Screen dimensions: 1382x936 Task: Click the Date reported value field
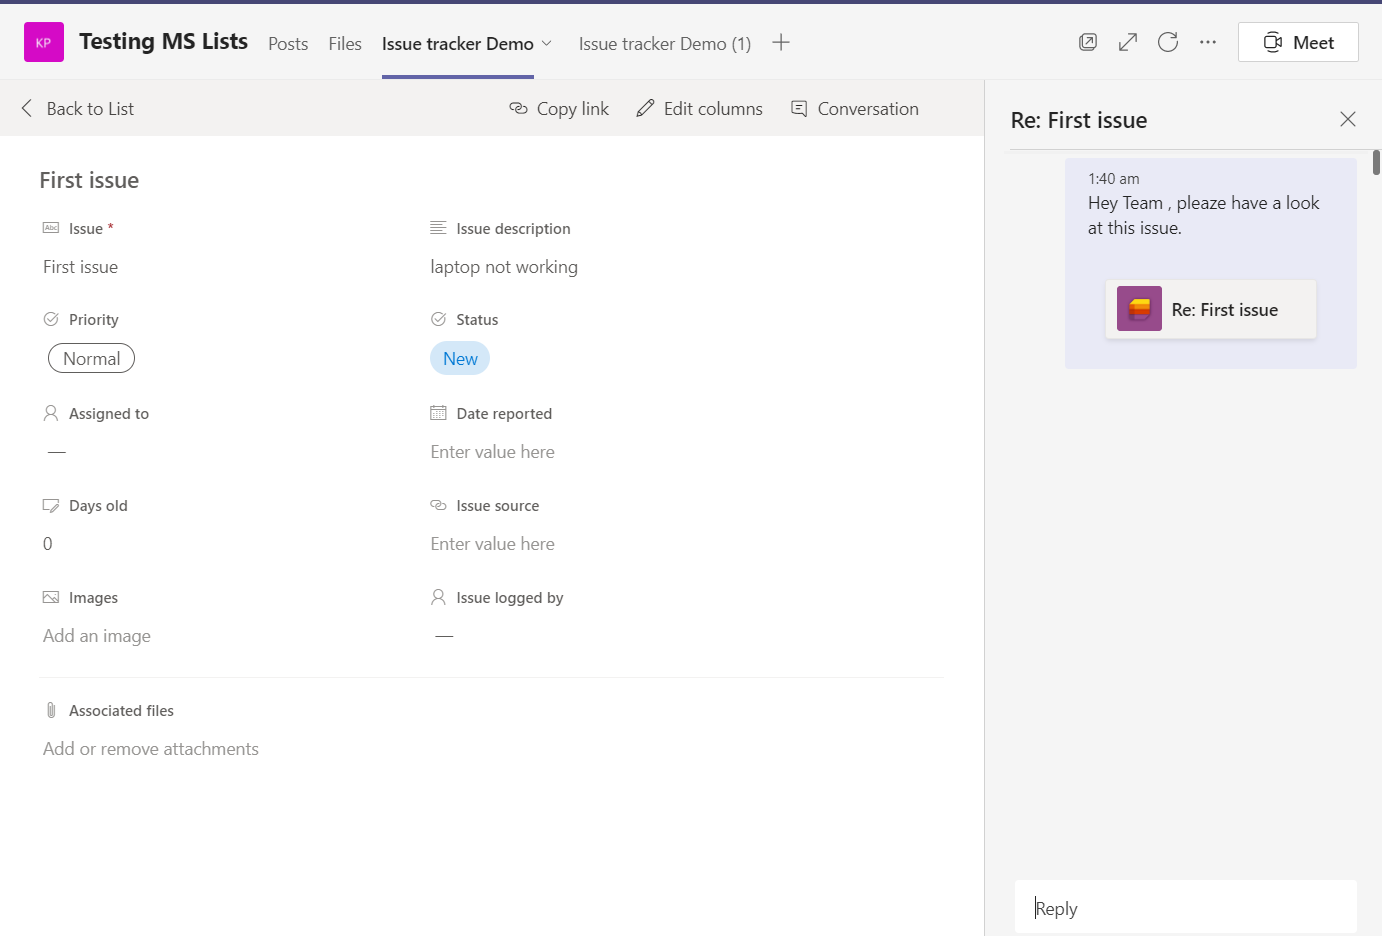tap(492, 452)
